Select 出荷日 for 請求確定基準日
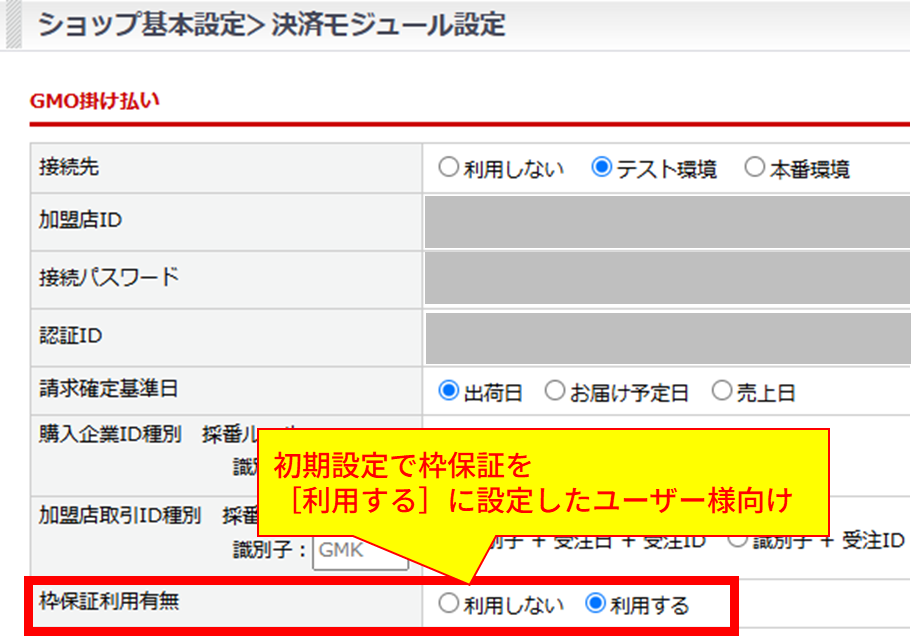Image resolution: width=911 pixels, height=641 pixels. (x=449, y=391)
